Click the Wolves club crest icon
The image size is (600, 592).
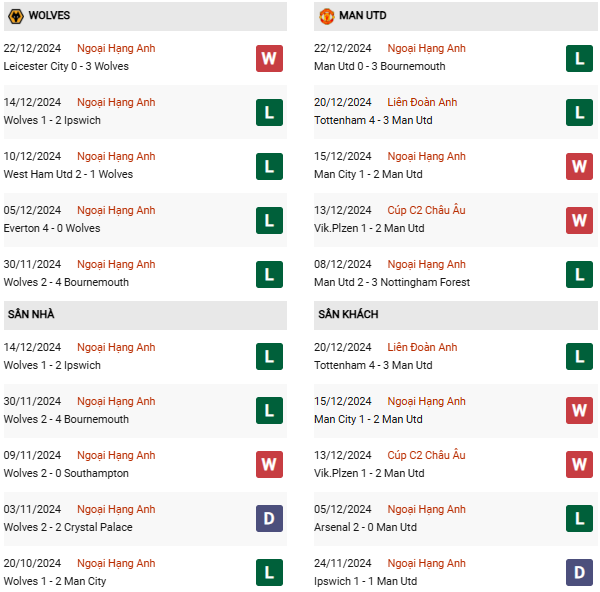[x=16, y=16]
